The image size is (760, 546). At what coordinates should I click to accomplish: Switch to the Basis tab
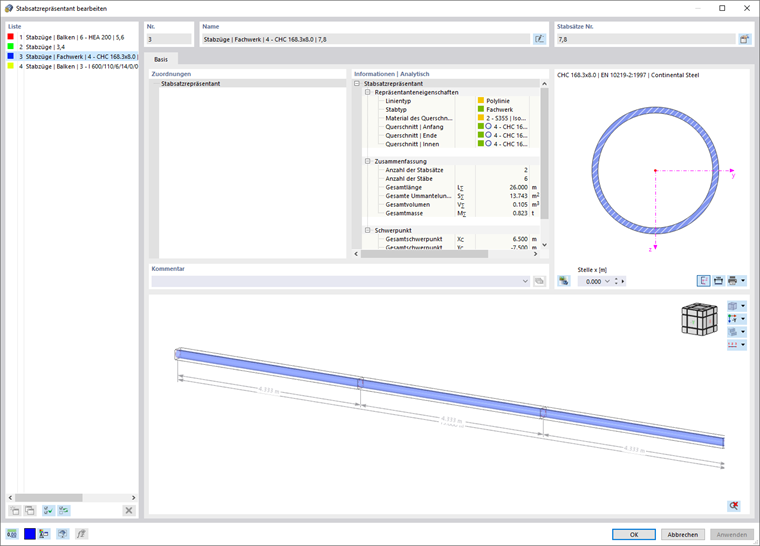point(161,59)
